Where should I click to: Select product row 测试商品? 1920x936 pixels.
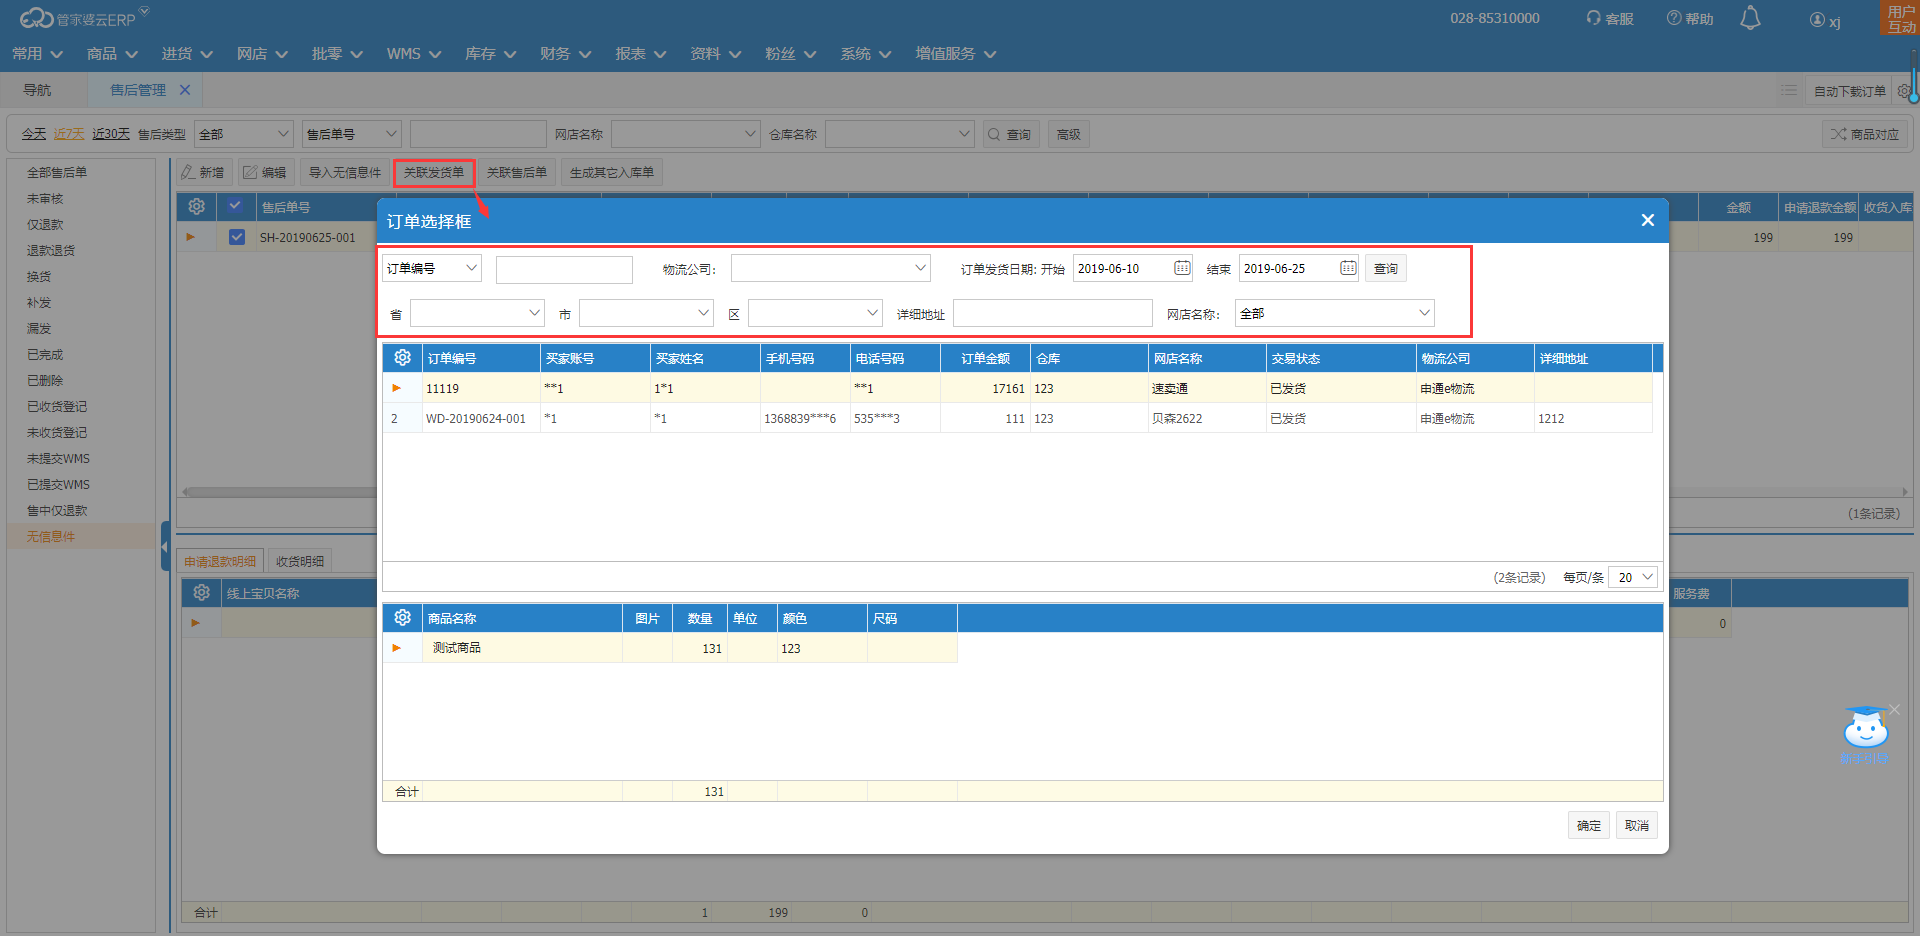tap(670, 648)
